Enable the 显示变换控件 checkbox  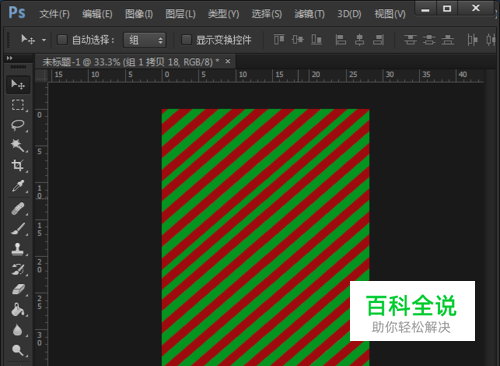(186, 40)
